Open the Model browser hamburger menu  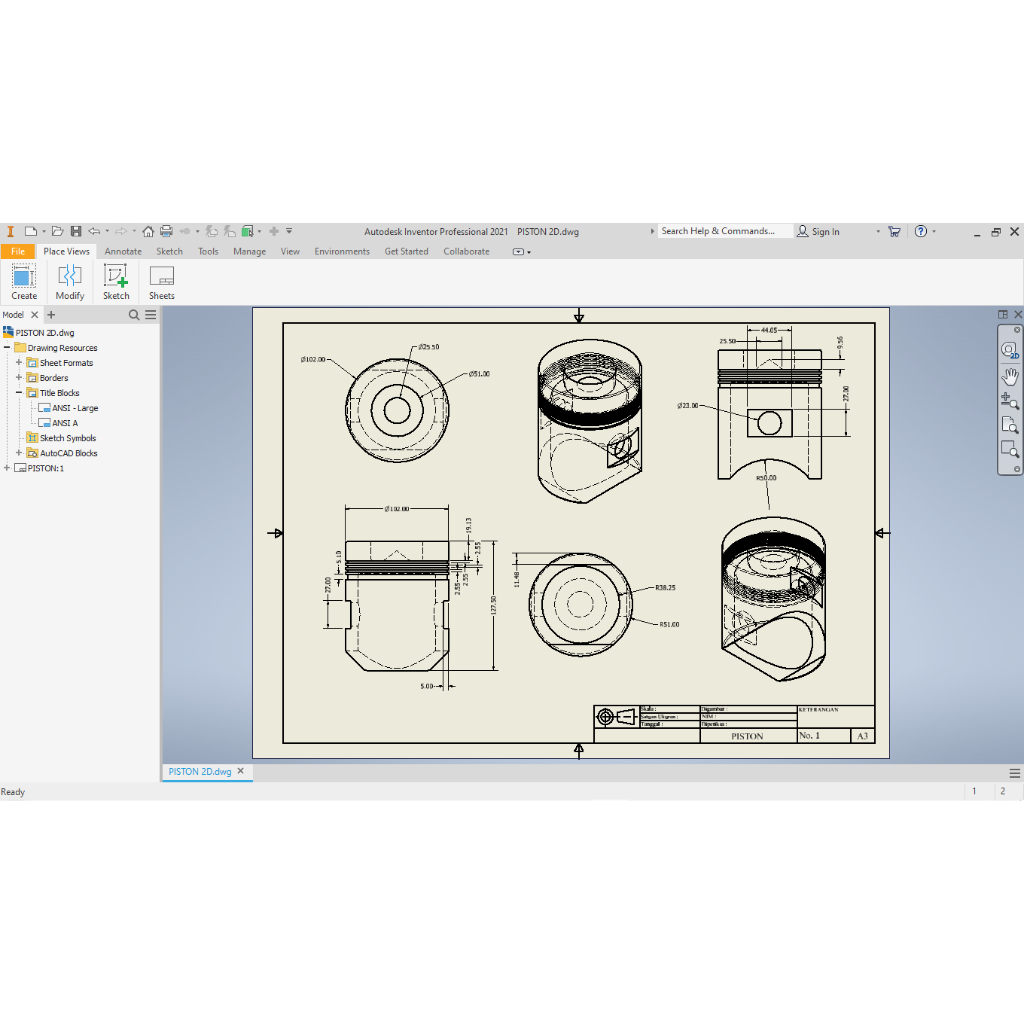pyautogui.click(x=151, y=315)
